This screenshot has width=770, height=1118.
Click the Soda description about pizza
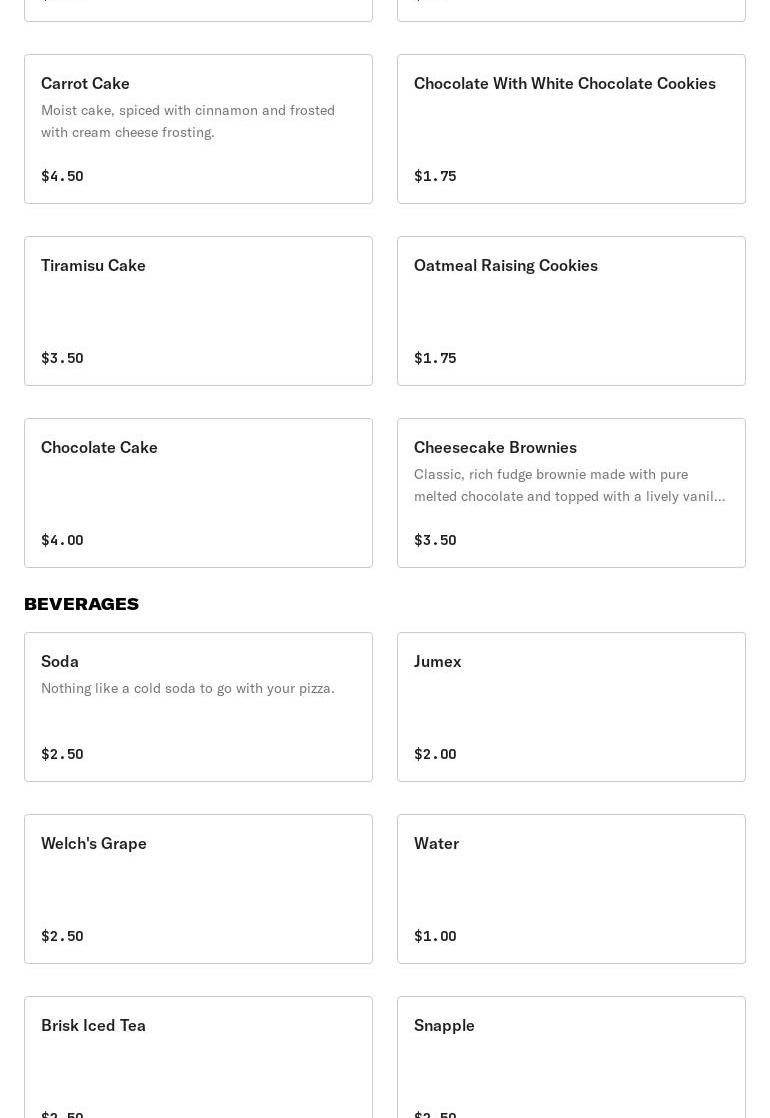click(x=188, y=688)
